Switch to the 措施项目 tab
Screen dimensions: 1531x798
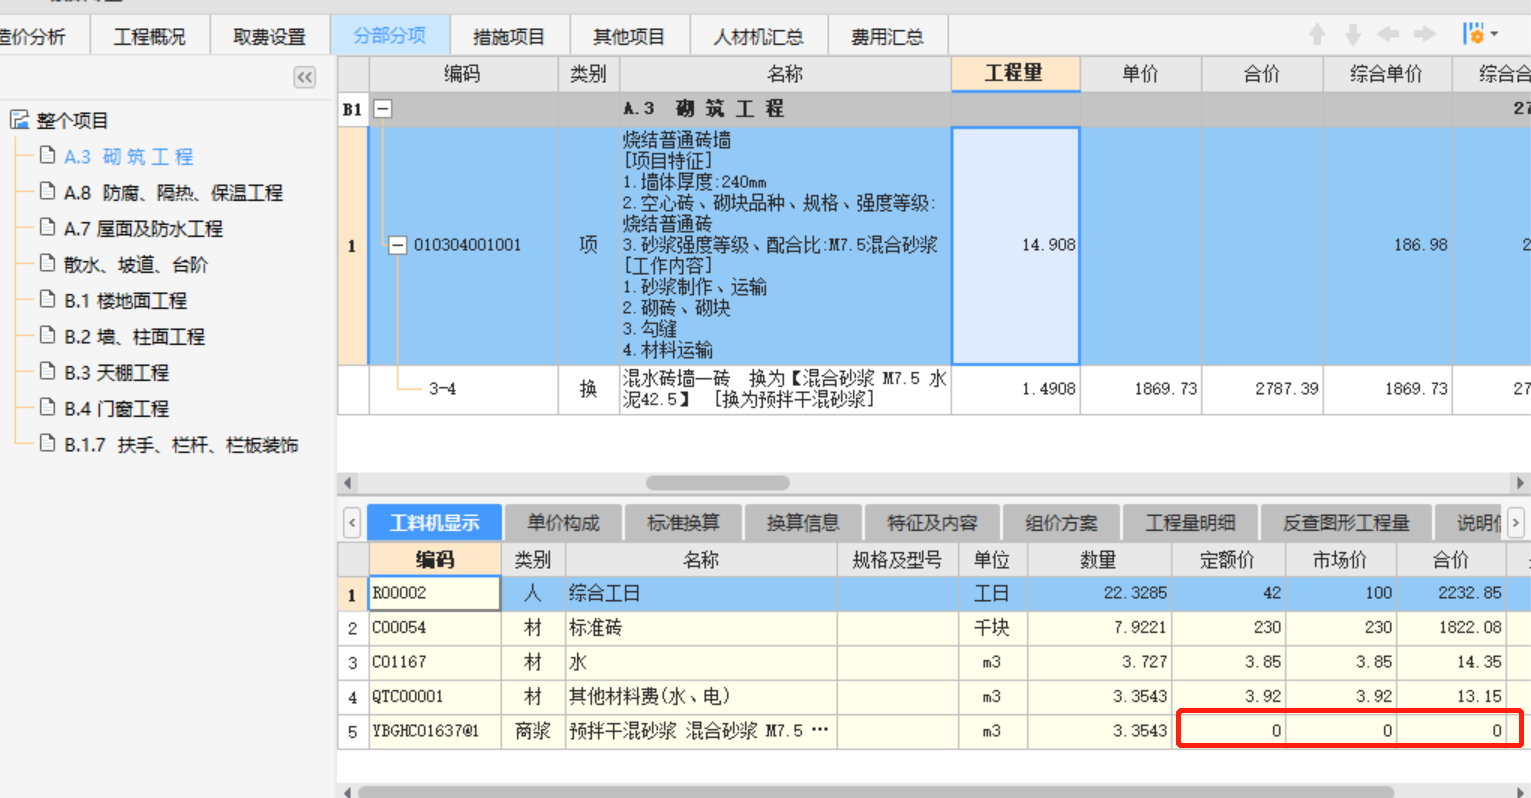(x=509, y=37)
